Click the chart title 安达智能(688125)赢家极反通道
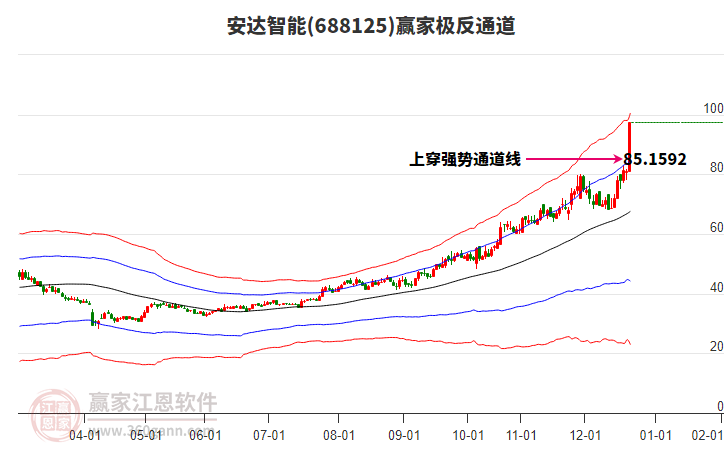Image resolution: width=726 pixels, height=450 pixels. coord(371,26)
